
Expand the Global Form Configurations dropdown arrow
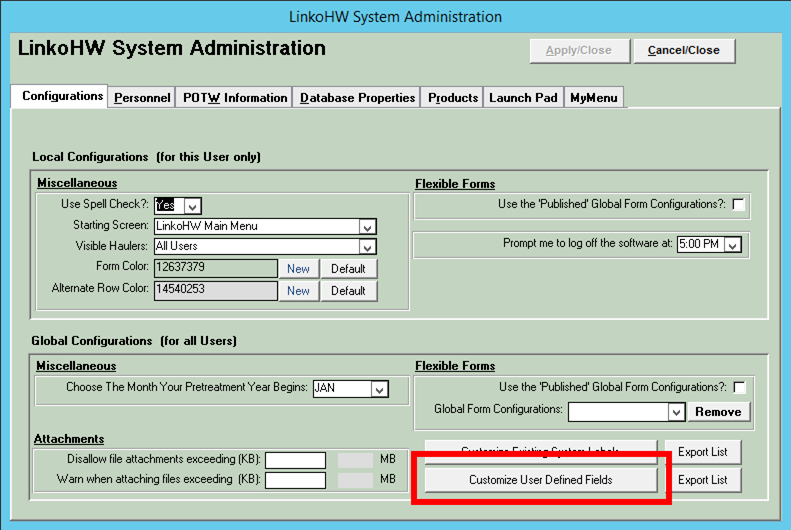[x=676, y=413]
